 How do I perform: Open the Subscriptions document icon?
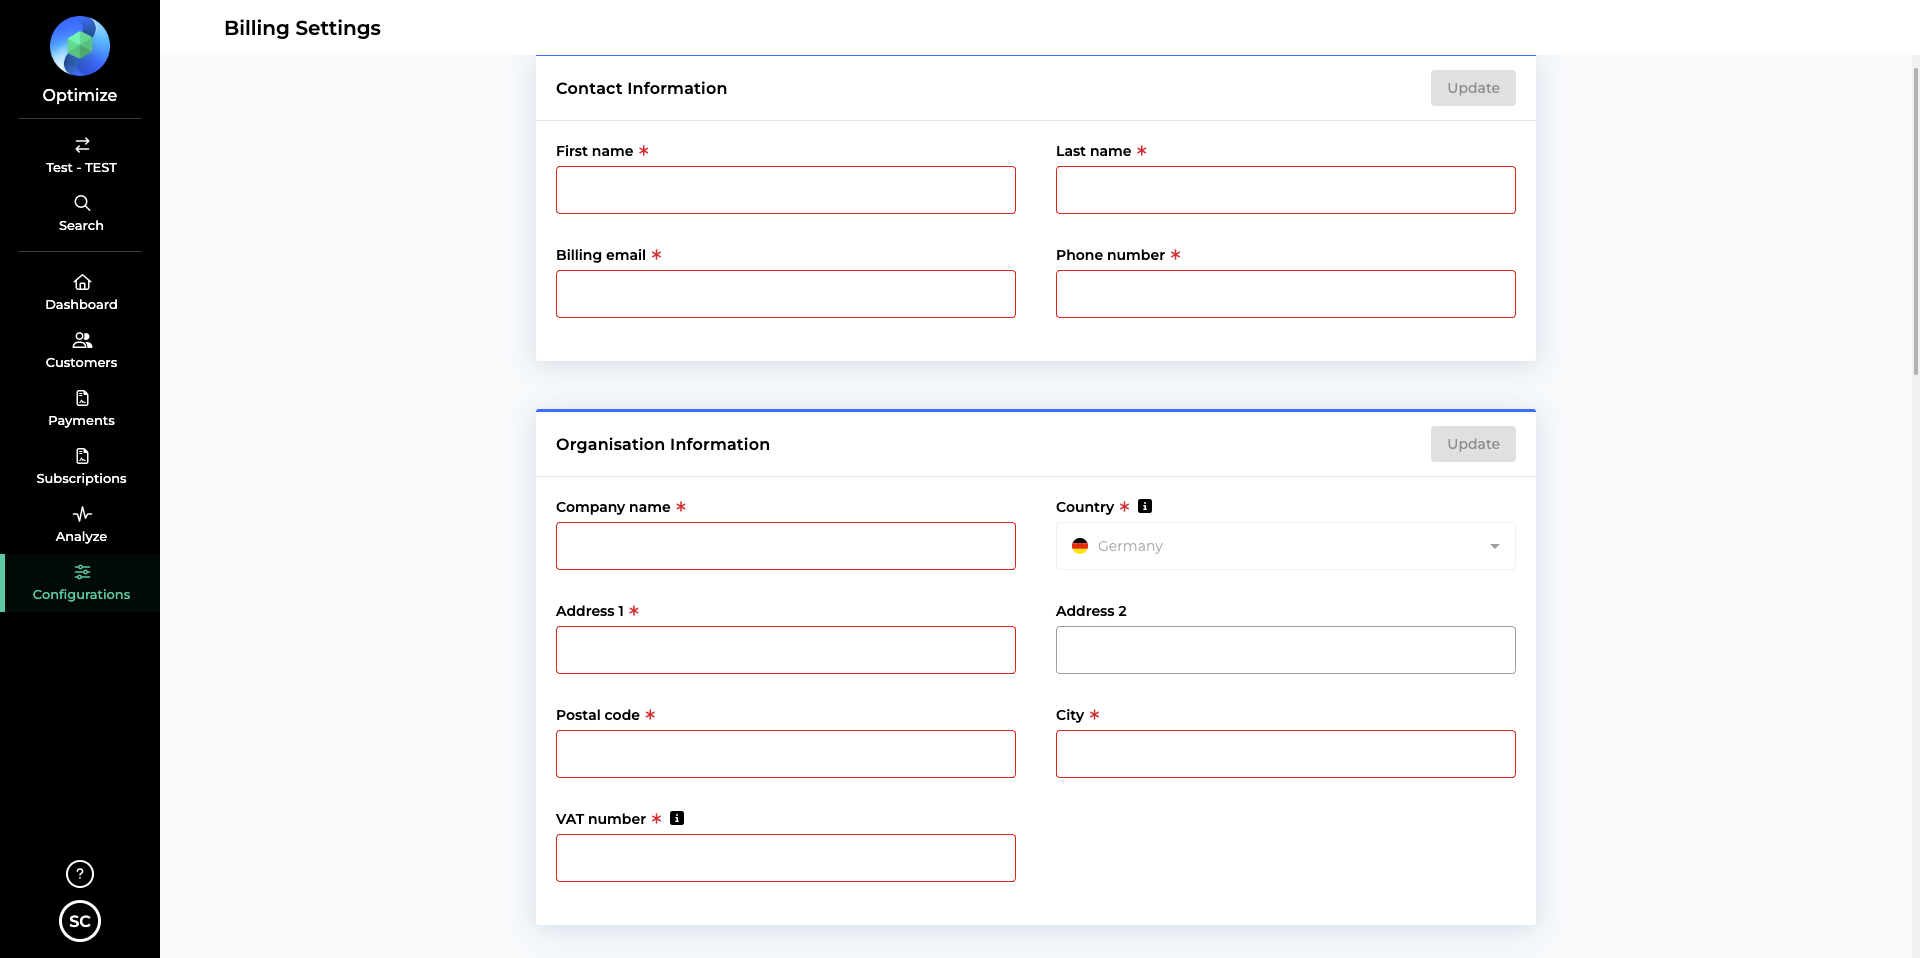(82, 456)
